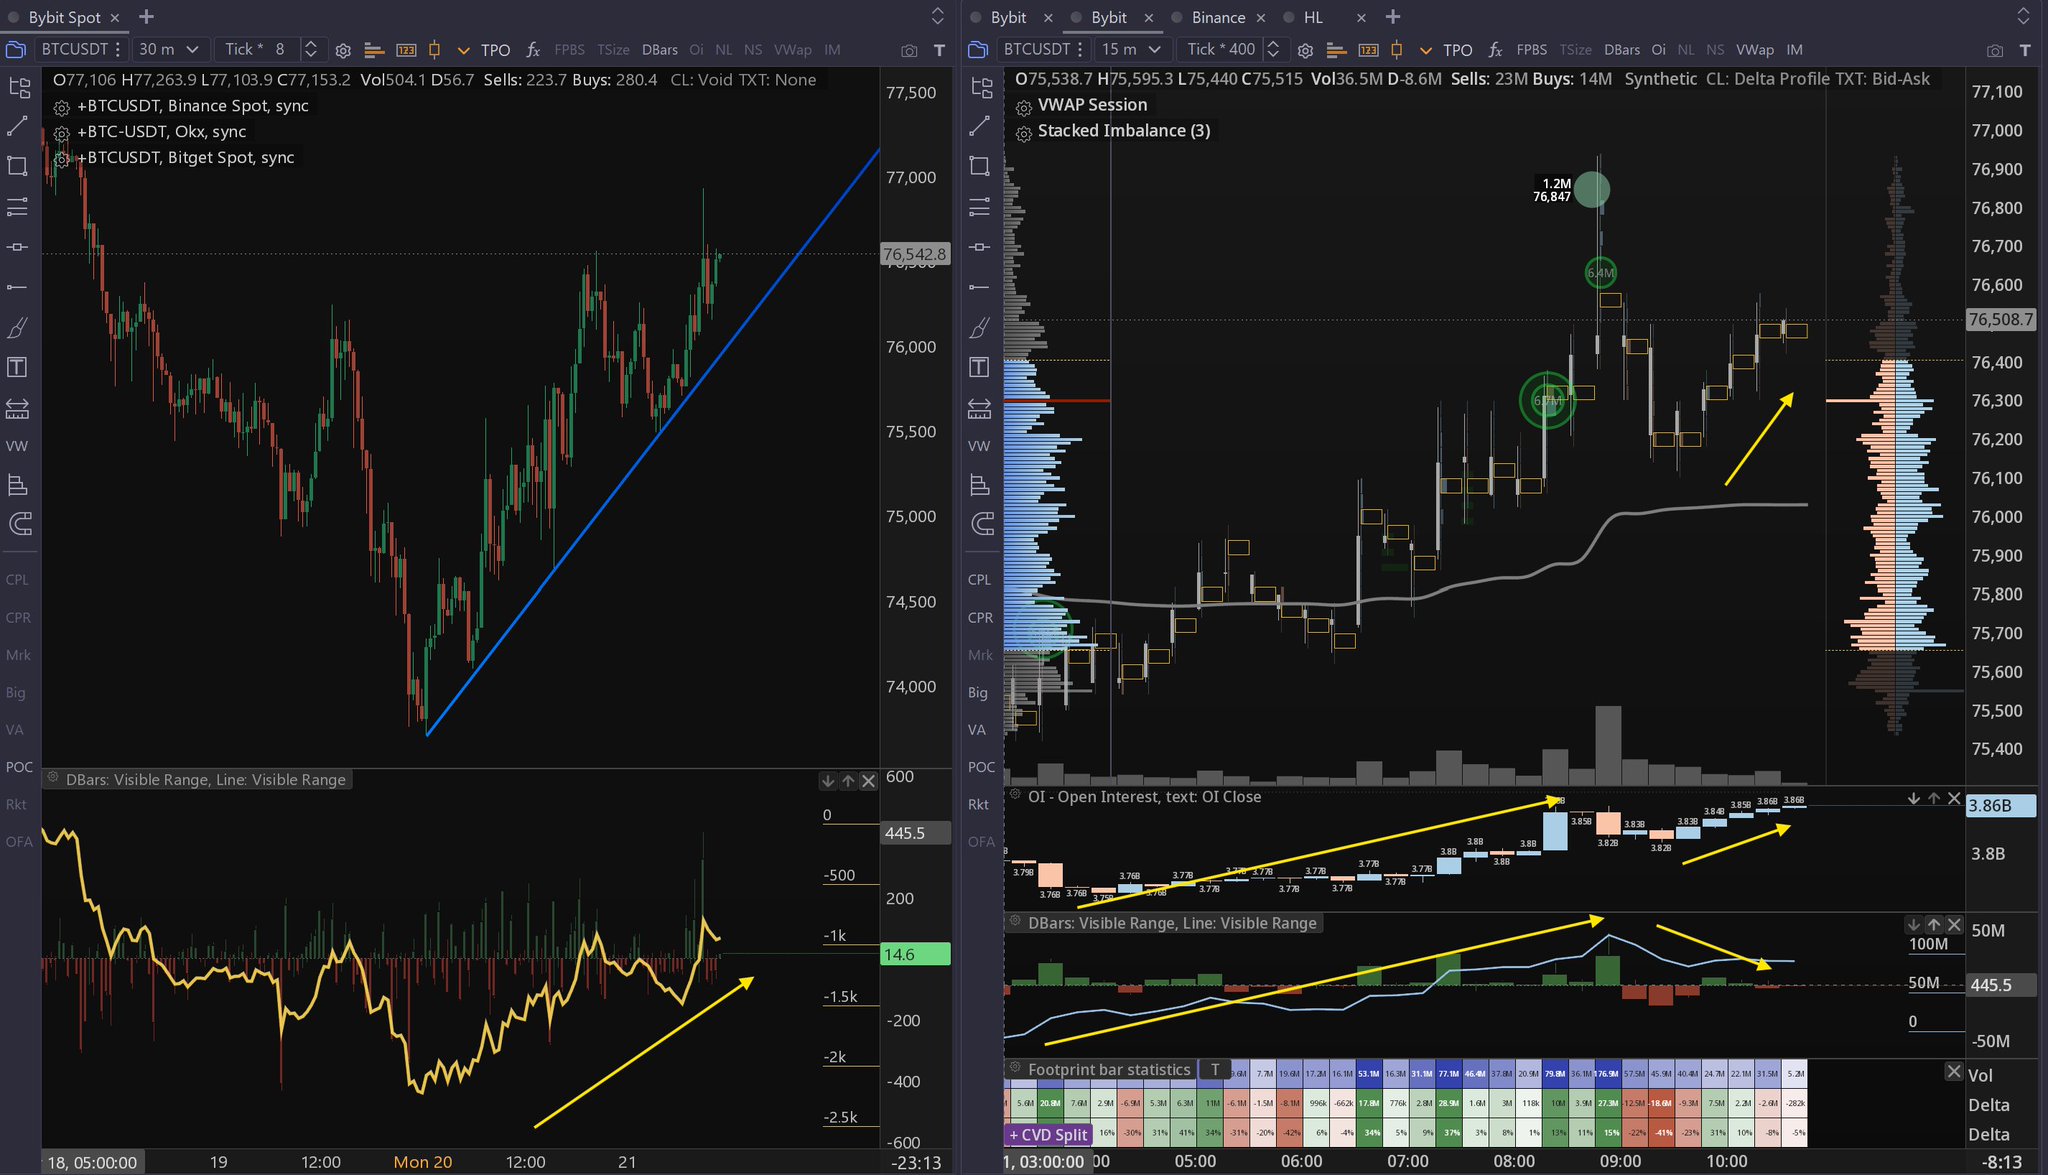2048x1175 pixels.
Task: Open right chart settings gear in toolbar
Action: (1305, 50)
